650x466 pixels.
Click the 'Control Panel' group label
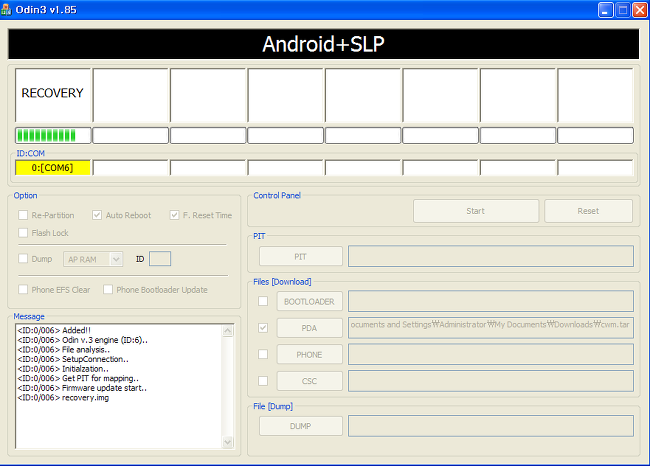tap(277, 195)
